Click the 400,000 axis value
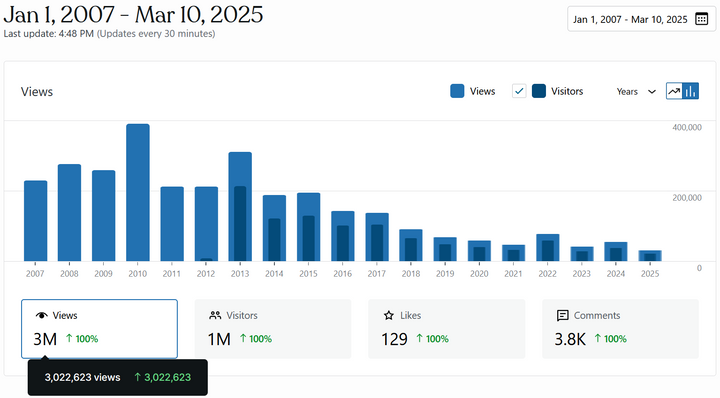This screenshot has height=398, width=720. [687, 127]
